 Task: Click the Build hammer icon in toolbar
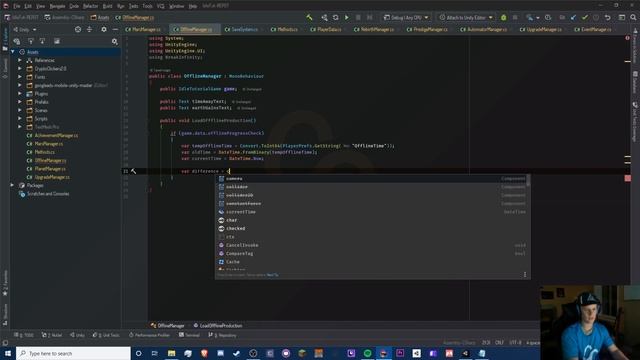point(309,18)
